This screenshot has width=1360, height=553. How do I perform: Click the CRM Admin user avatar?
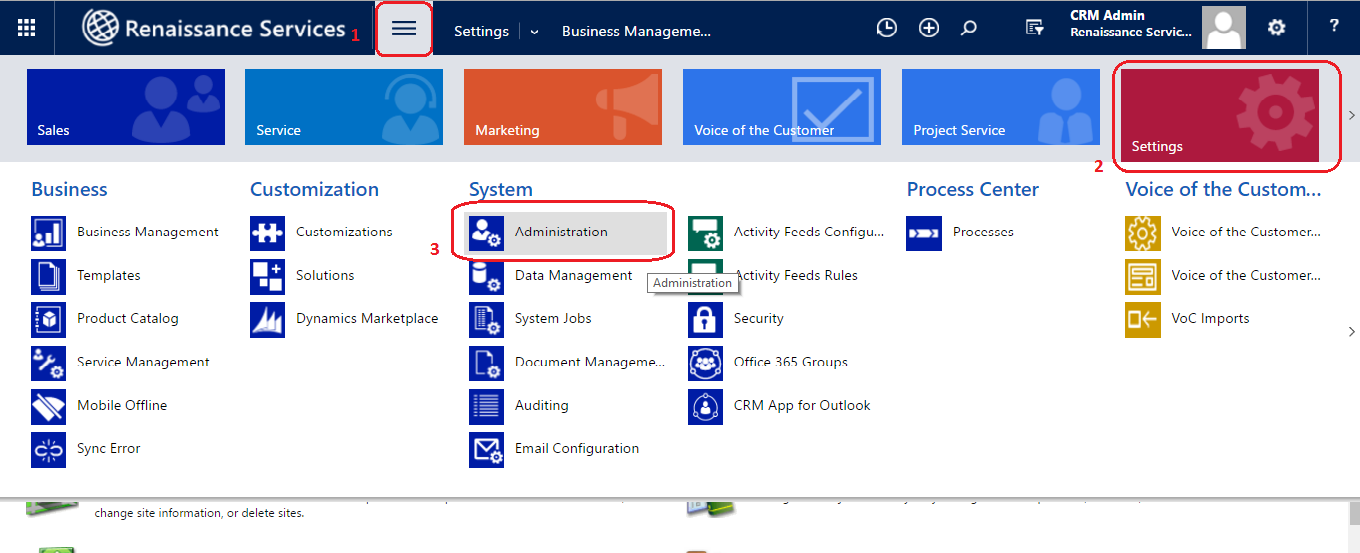(x=1223, y=28)
